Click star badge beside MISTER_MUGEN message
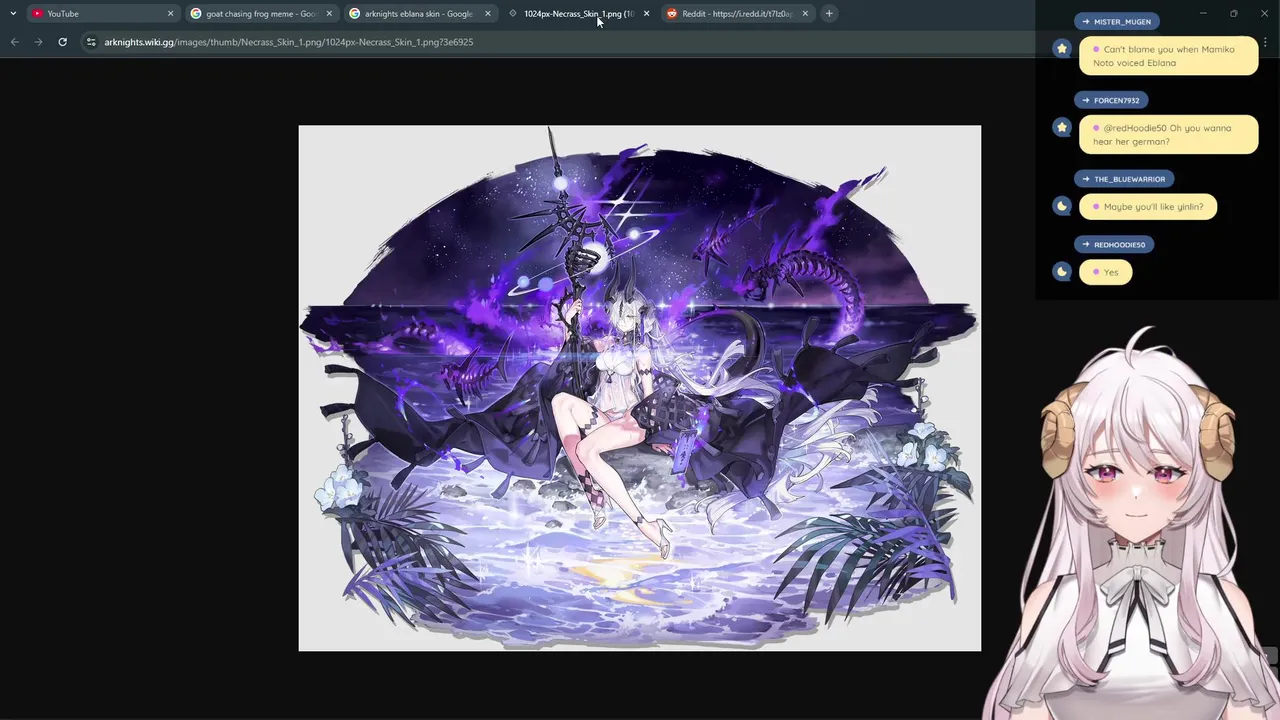 coord(1062,48)
